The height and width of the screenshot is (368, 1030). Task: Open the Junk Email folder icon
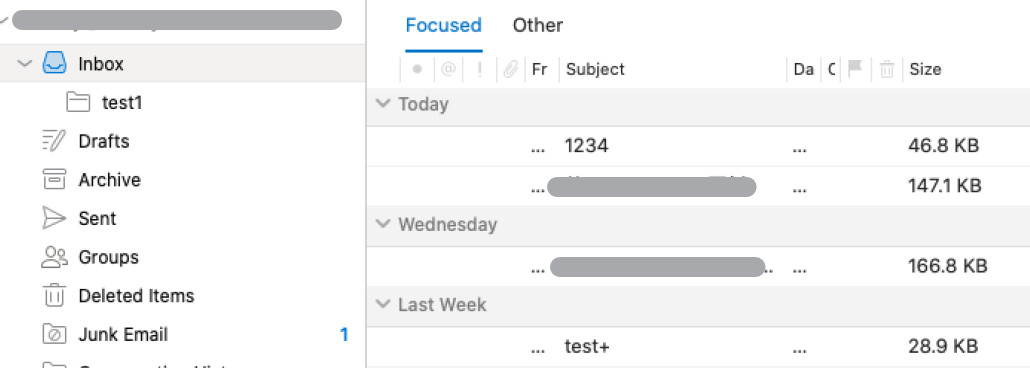[54, 334]
